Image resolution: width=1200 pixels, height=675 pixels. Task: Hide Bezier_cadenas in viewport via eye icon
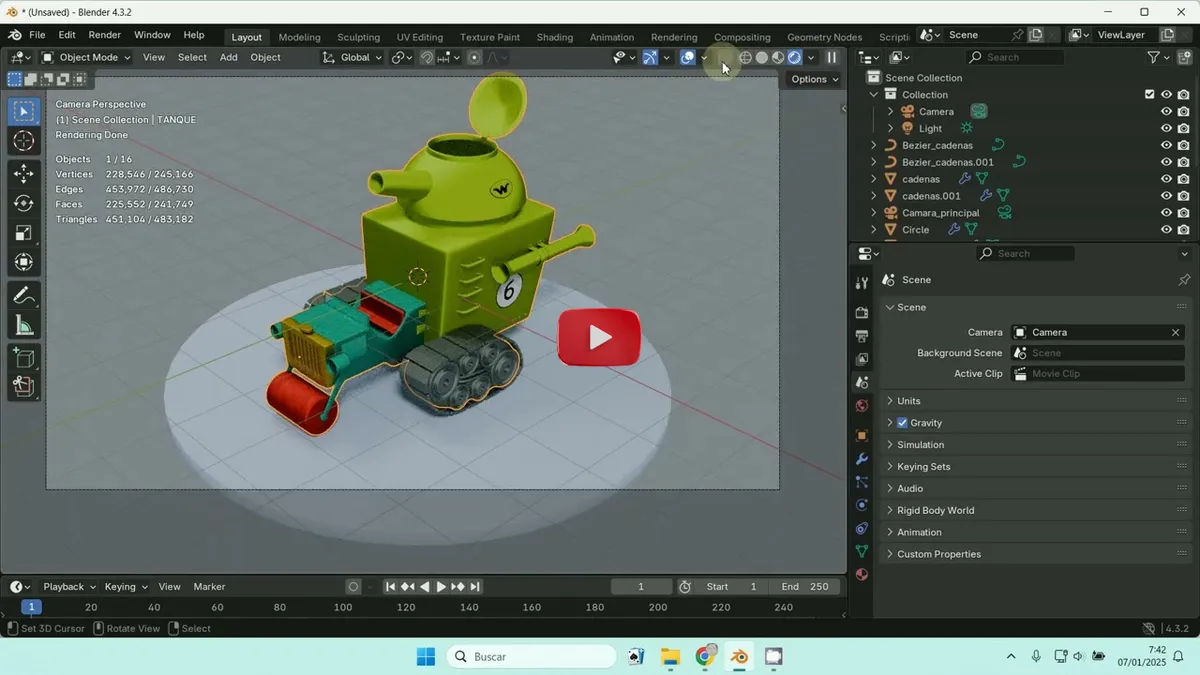(x=1166, y=146)
